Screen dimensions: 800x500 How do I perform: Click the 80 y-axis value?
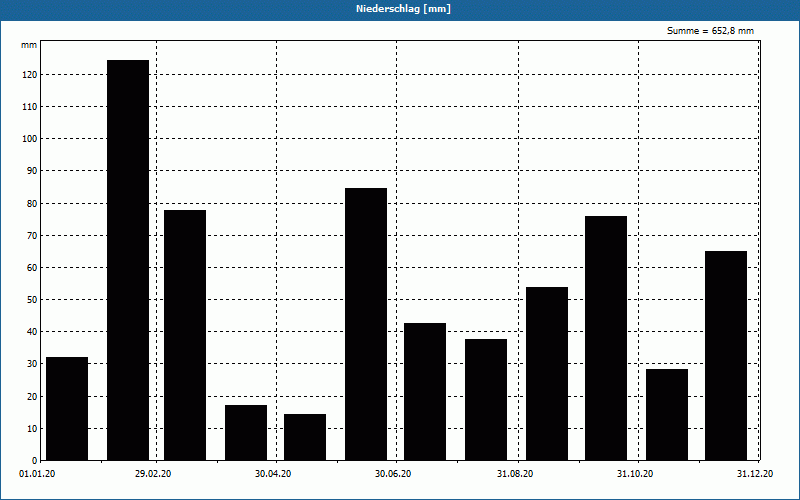pos(32,204)
